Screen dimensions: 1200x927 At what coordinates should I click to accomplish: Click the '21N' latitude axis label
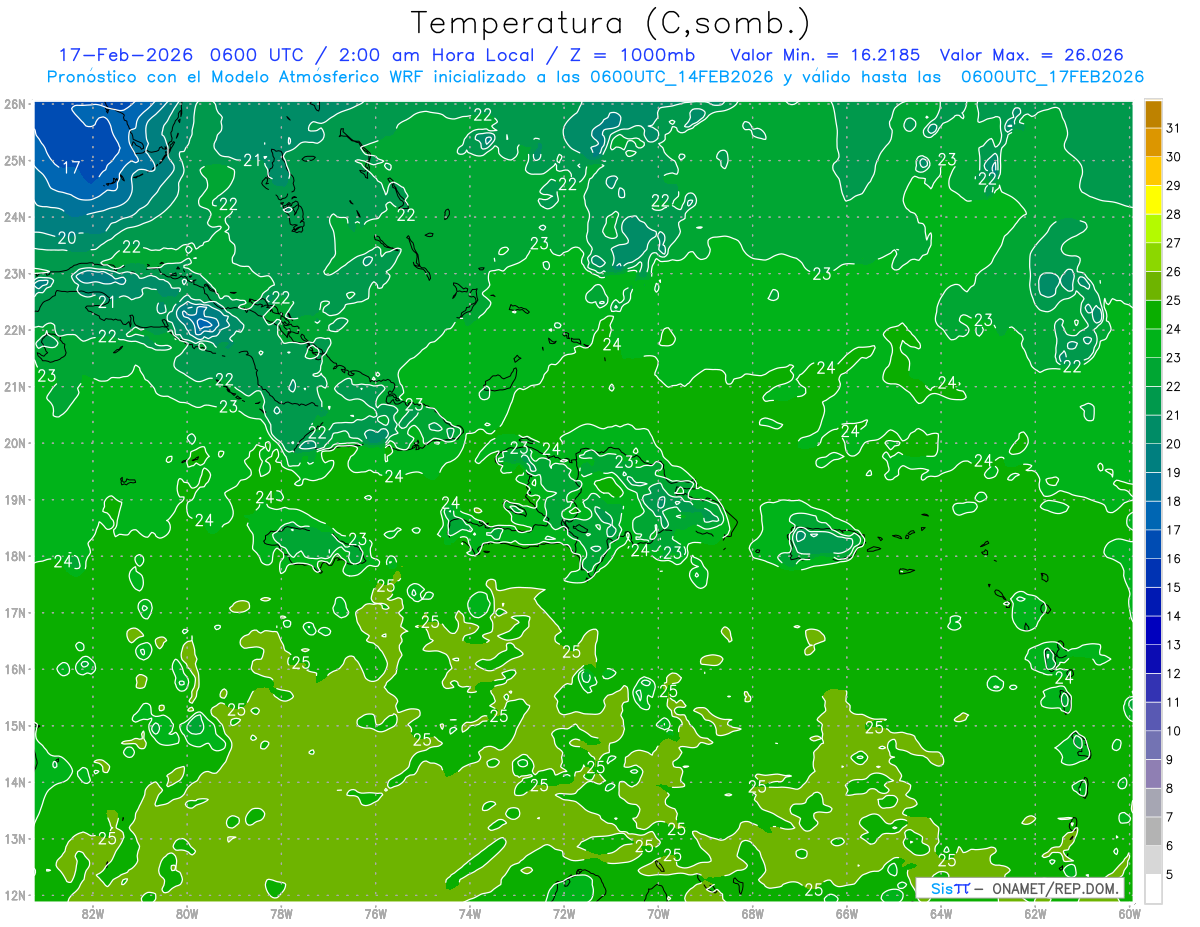click(x=15, y=387)
